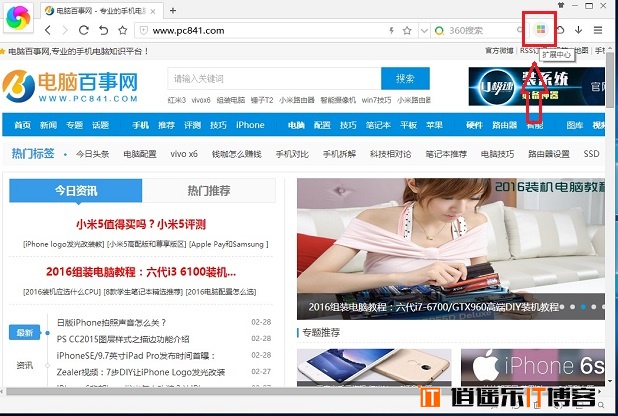Viewport: 618px width, 416px height.
Task: Open the win7技巧 keyword link
Action: pyautogui.click(x=376, y=100)
